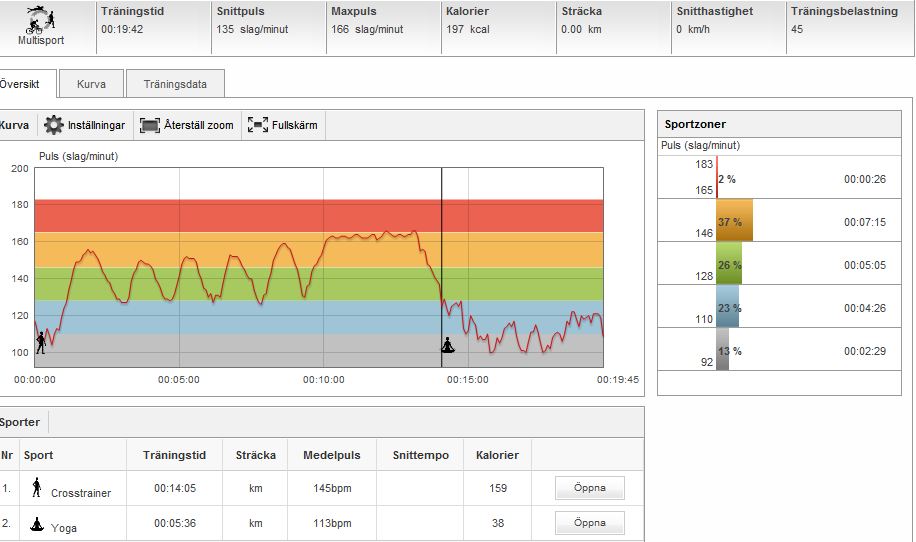This screenshot has width=916, height=542.
Task: Click the Multisport icon in header
Action: pyautogui.click(x=39, y=19)
